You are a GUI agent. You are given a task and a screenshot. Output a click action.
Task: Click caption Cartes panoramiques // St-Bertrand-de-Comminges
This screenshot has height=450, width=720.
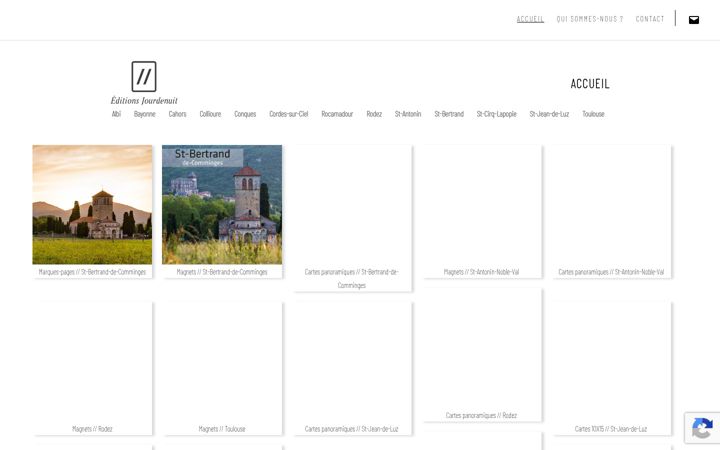(352, 278)
